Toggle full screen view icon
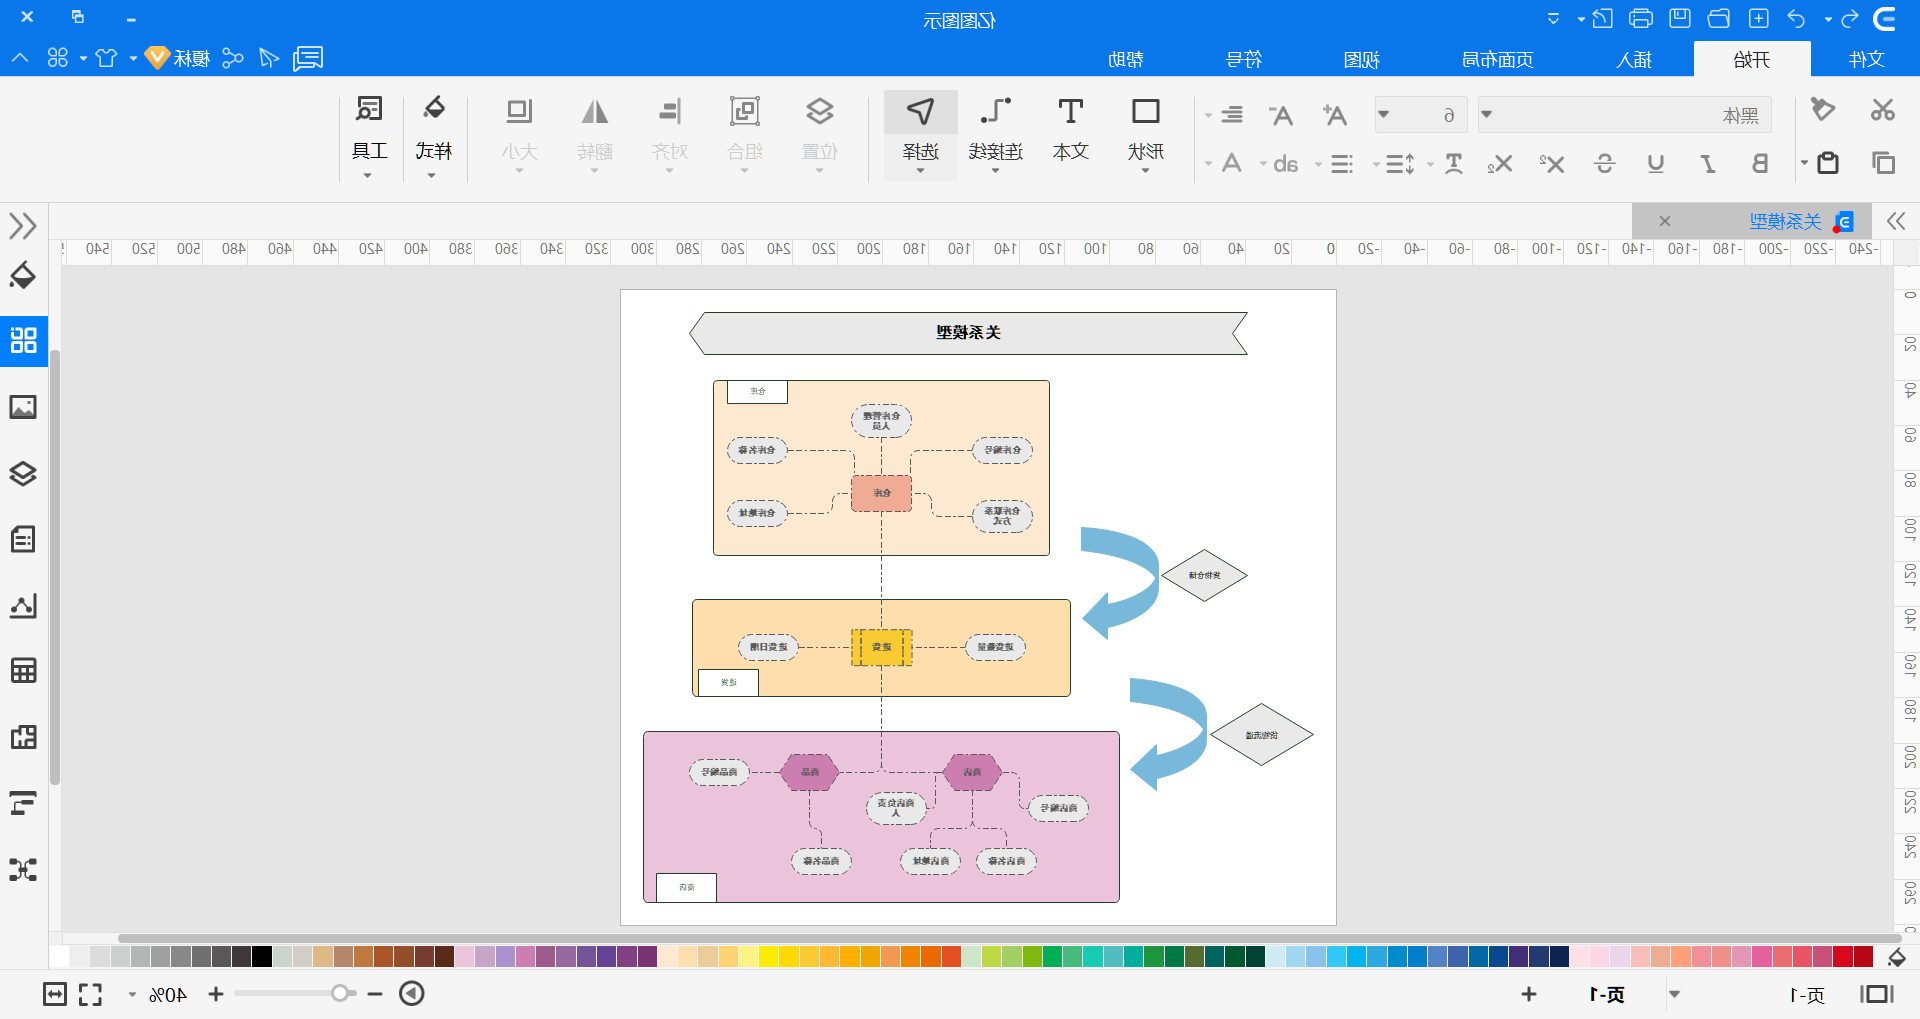The height and width of the screenshot is (1019, 1920). (x=91, y=994)
